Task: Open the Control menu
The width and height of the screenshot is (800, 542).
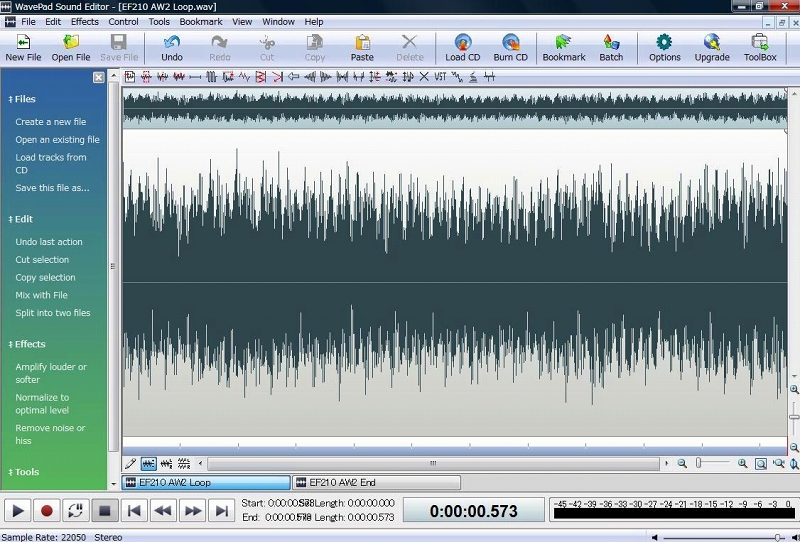Action: click(x=123, y=22)
